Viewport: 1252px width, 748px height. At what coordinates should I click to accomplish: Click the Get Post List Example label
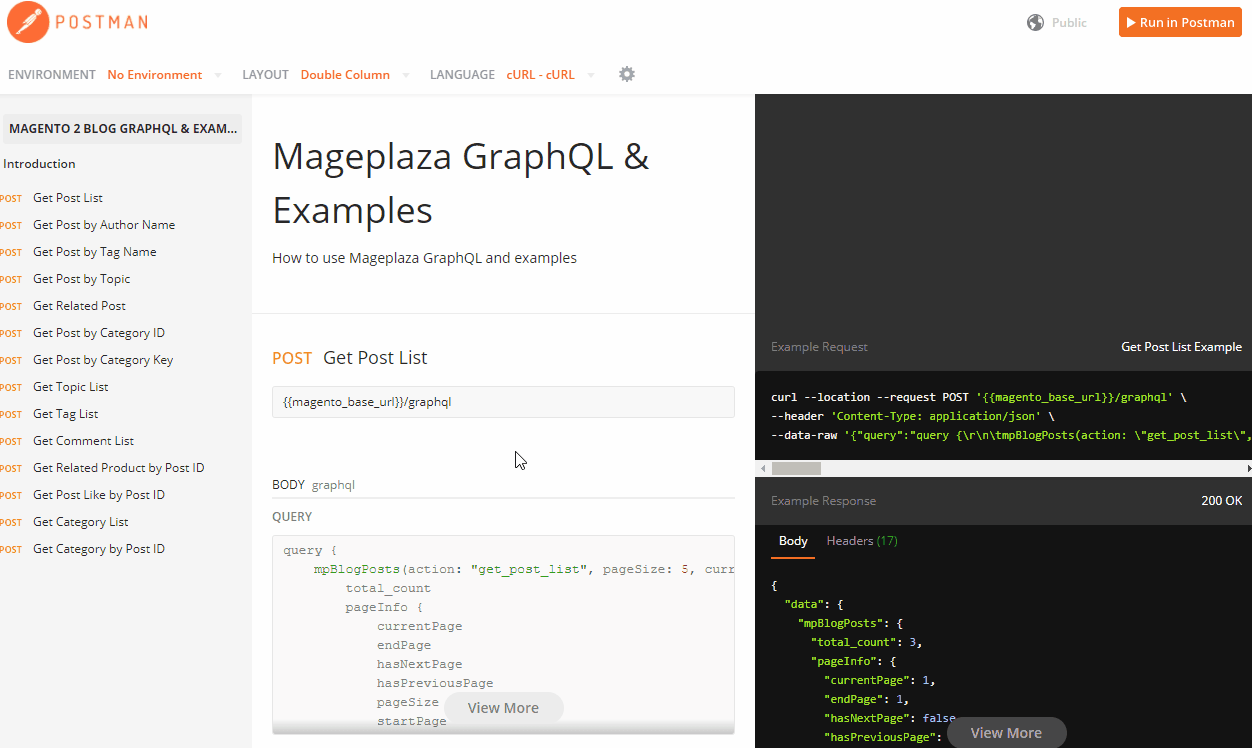tap(1181, 347)
